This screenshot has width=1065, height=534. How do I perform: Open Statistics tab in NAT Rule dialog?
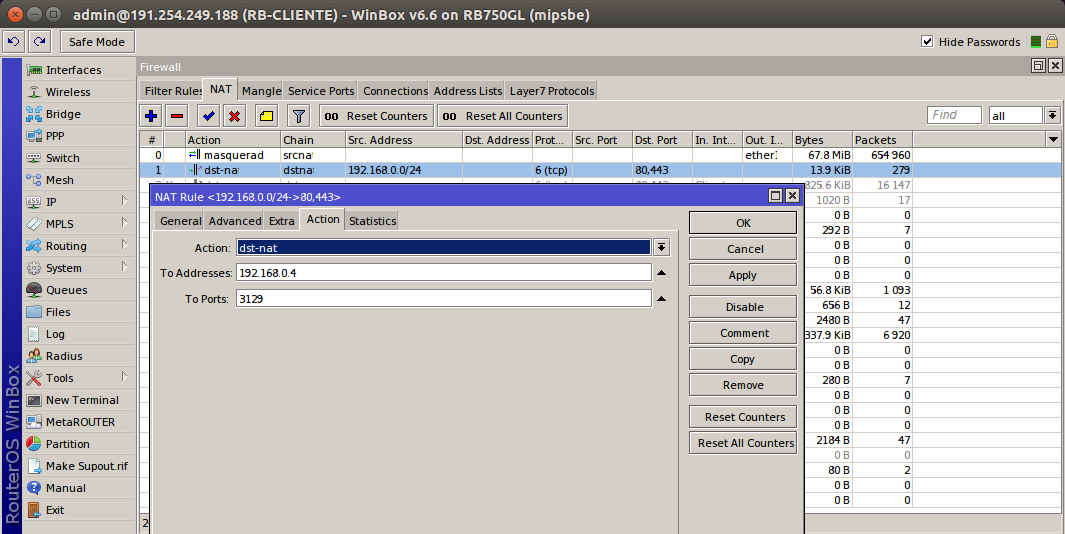point(372,221)
